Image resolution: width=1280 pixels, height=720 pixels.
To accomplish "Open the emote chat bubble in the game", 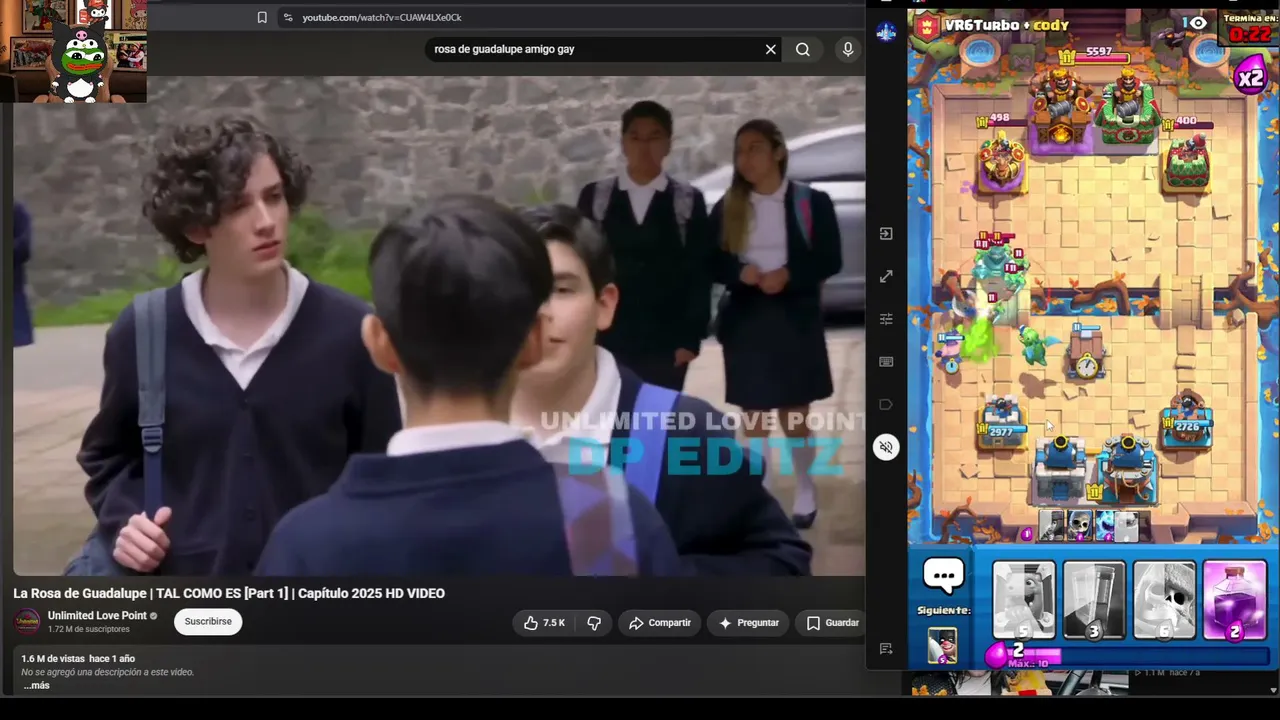I will (943, 576).
